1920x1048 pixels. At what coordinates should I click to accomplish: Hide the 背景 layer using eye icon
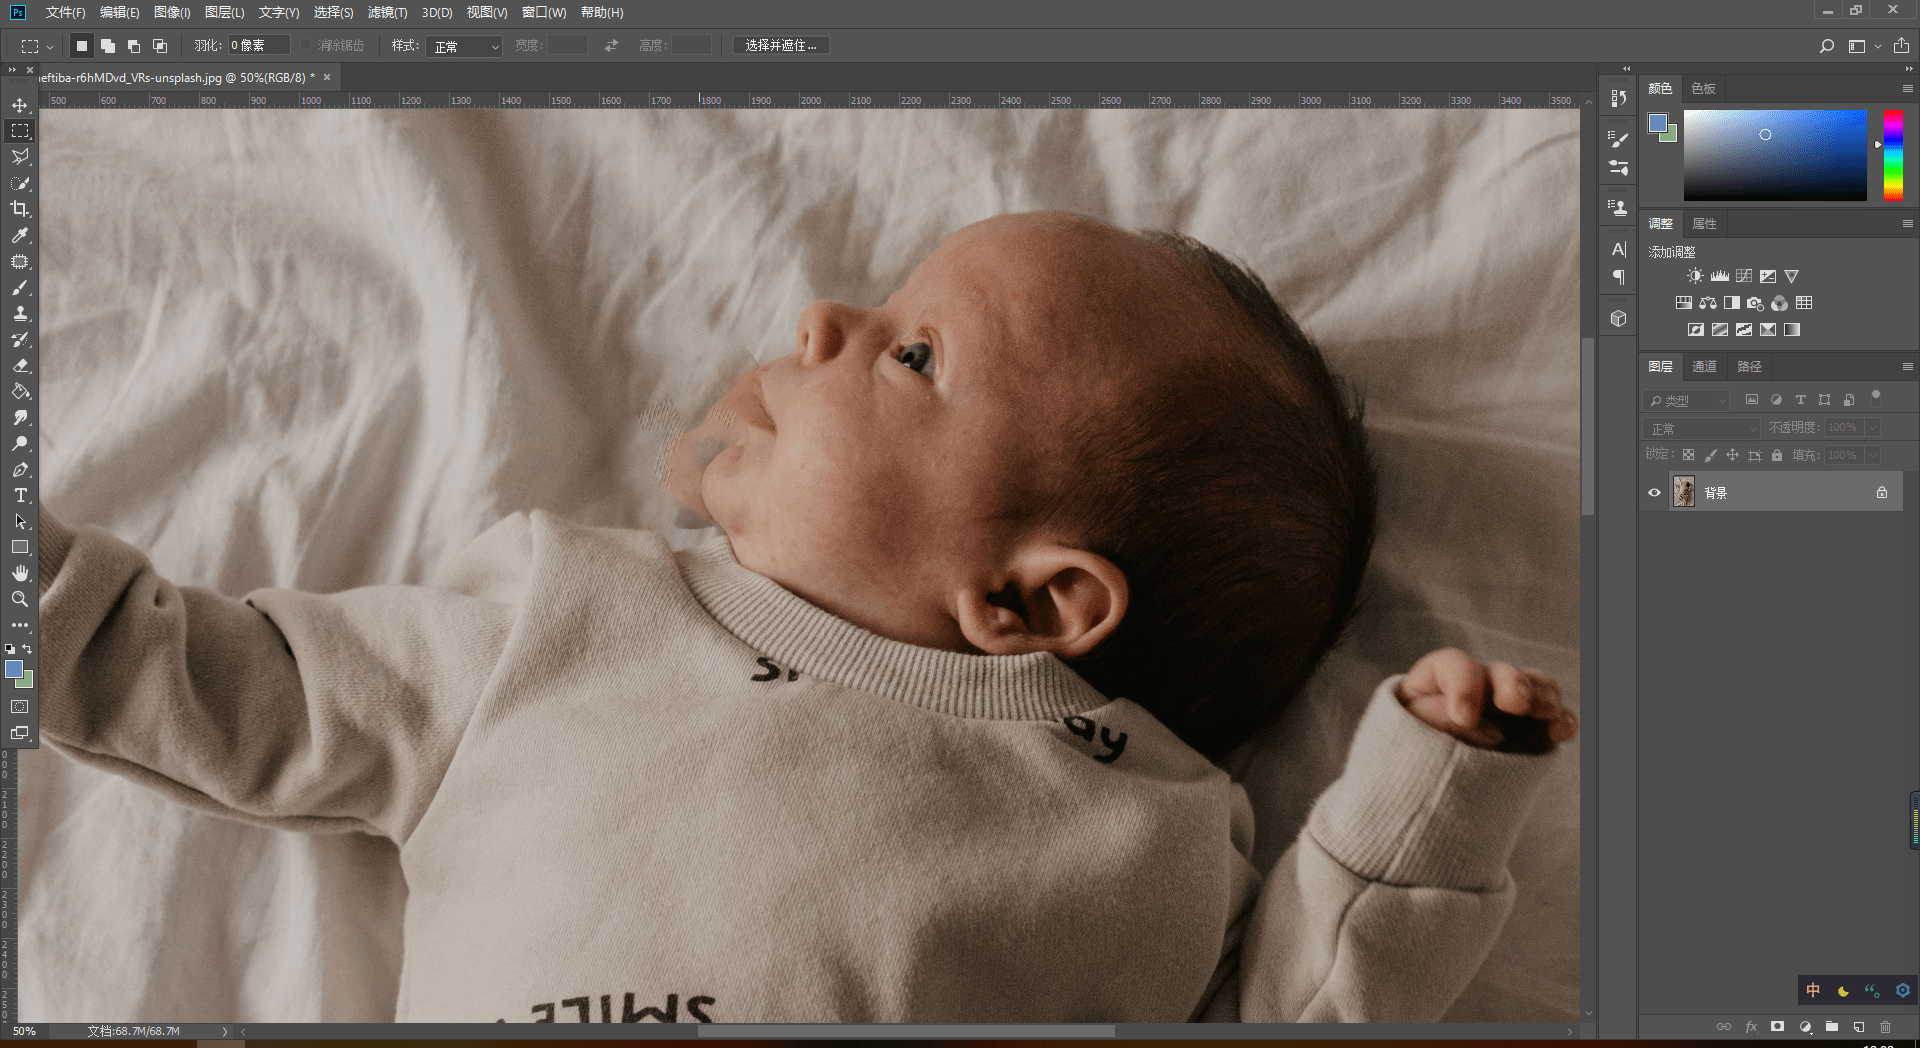[x=1654, y=493]
